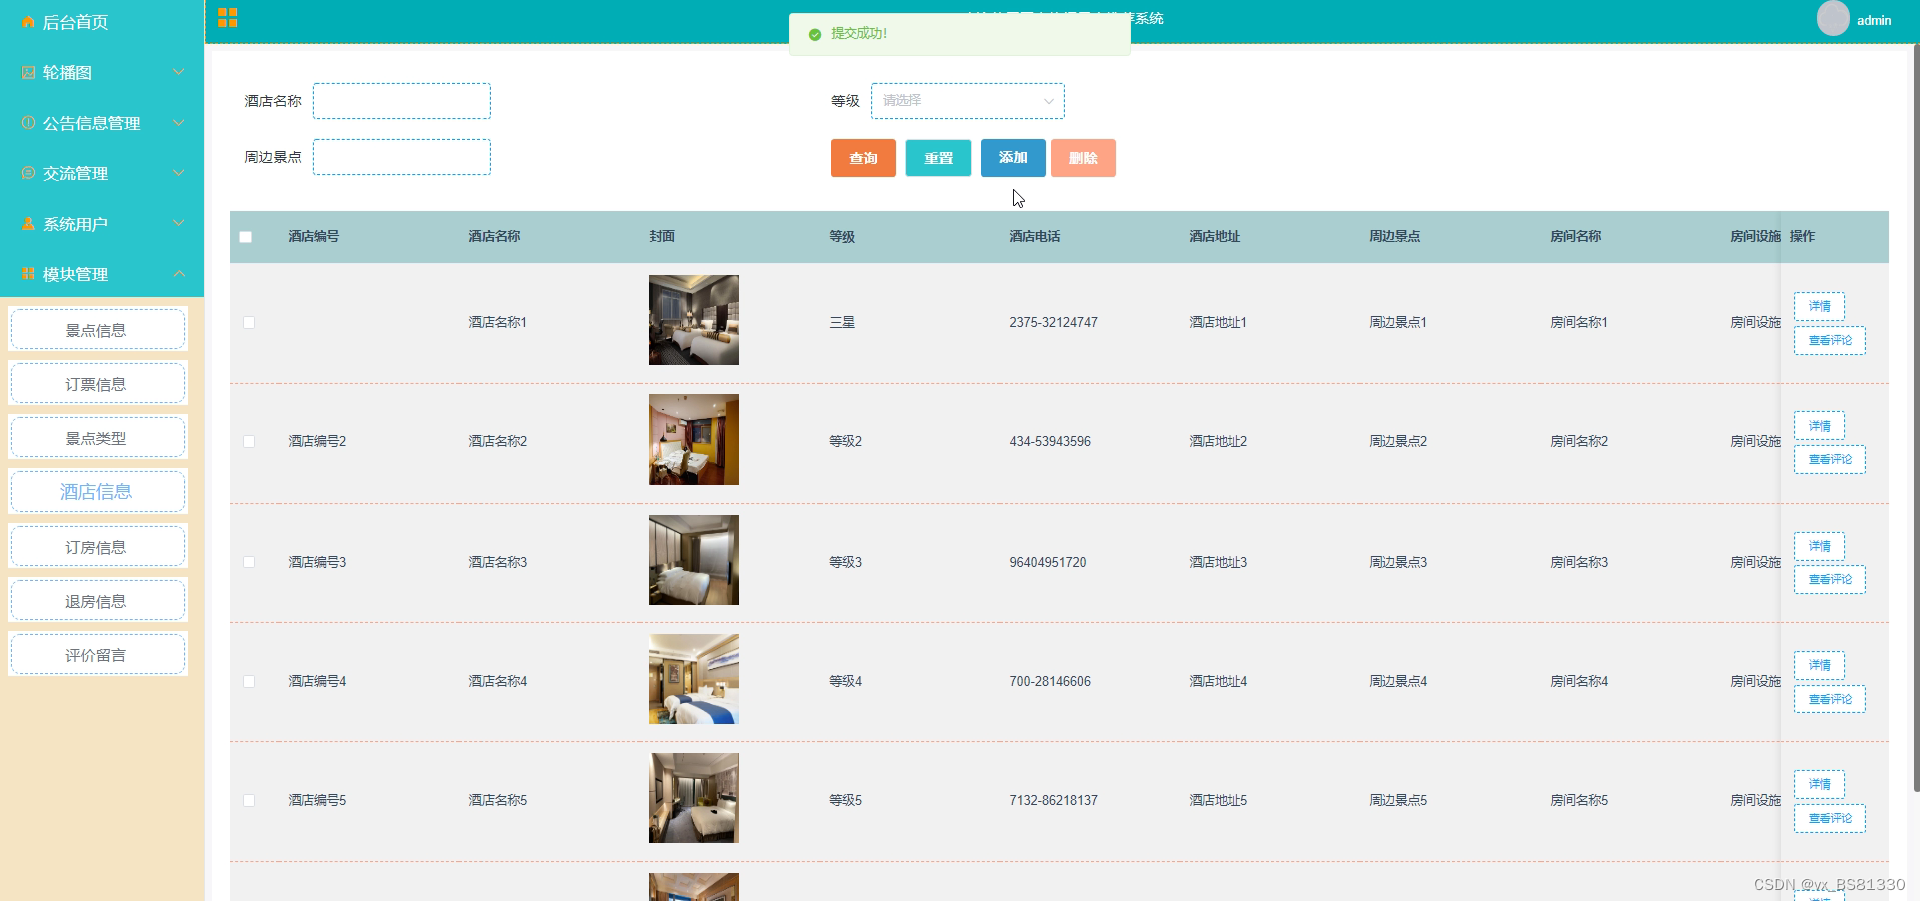Focus the 酒店名称 search input
Image resolution: width=1920 pixels, height=901 pixels.
tap(402, 101)
